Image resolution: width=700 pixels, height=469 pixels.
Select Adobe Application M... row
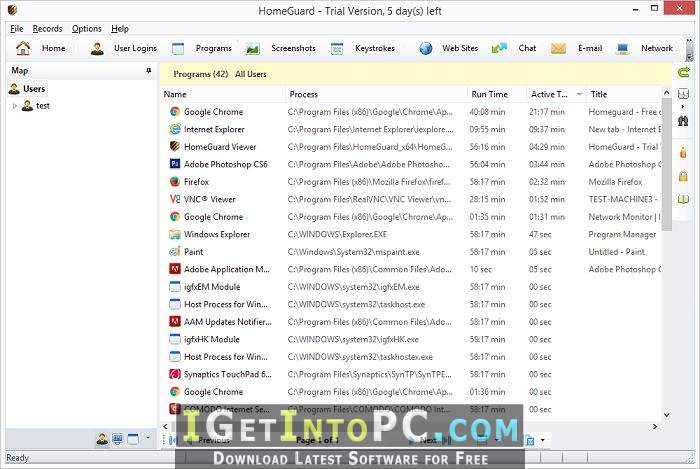(x=411, y=269)
